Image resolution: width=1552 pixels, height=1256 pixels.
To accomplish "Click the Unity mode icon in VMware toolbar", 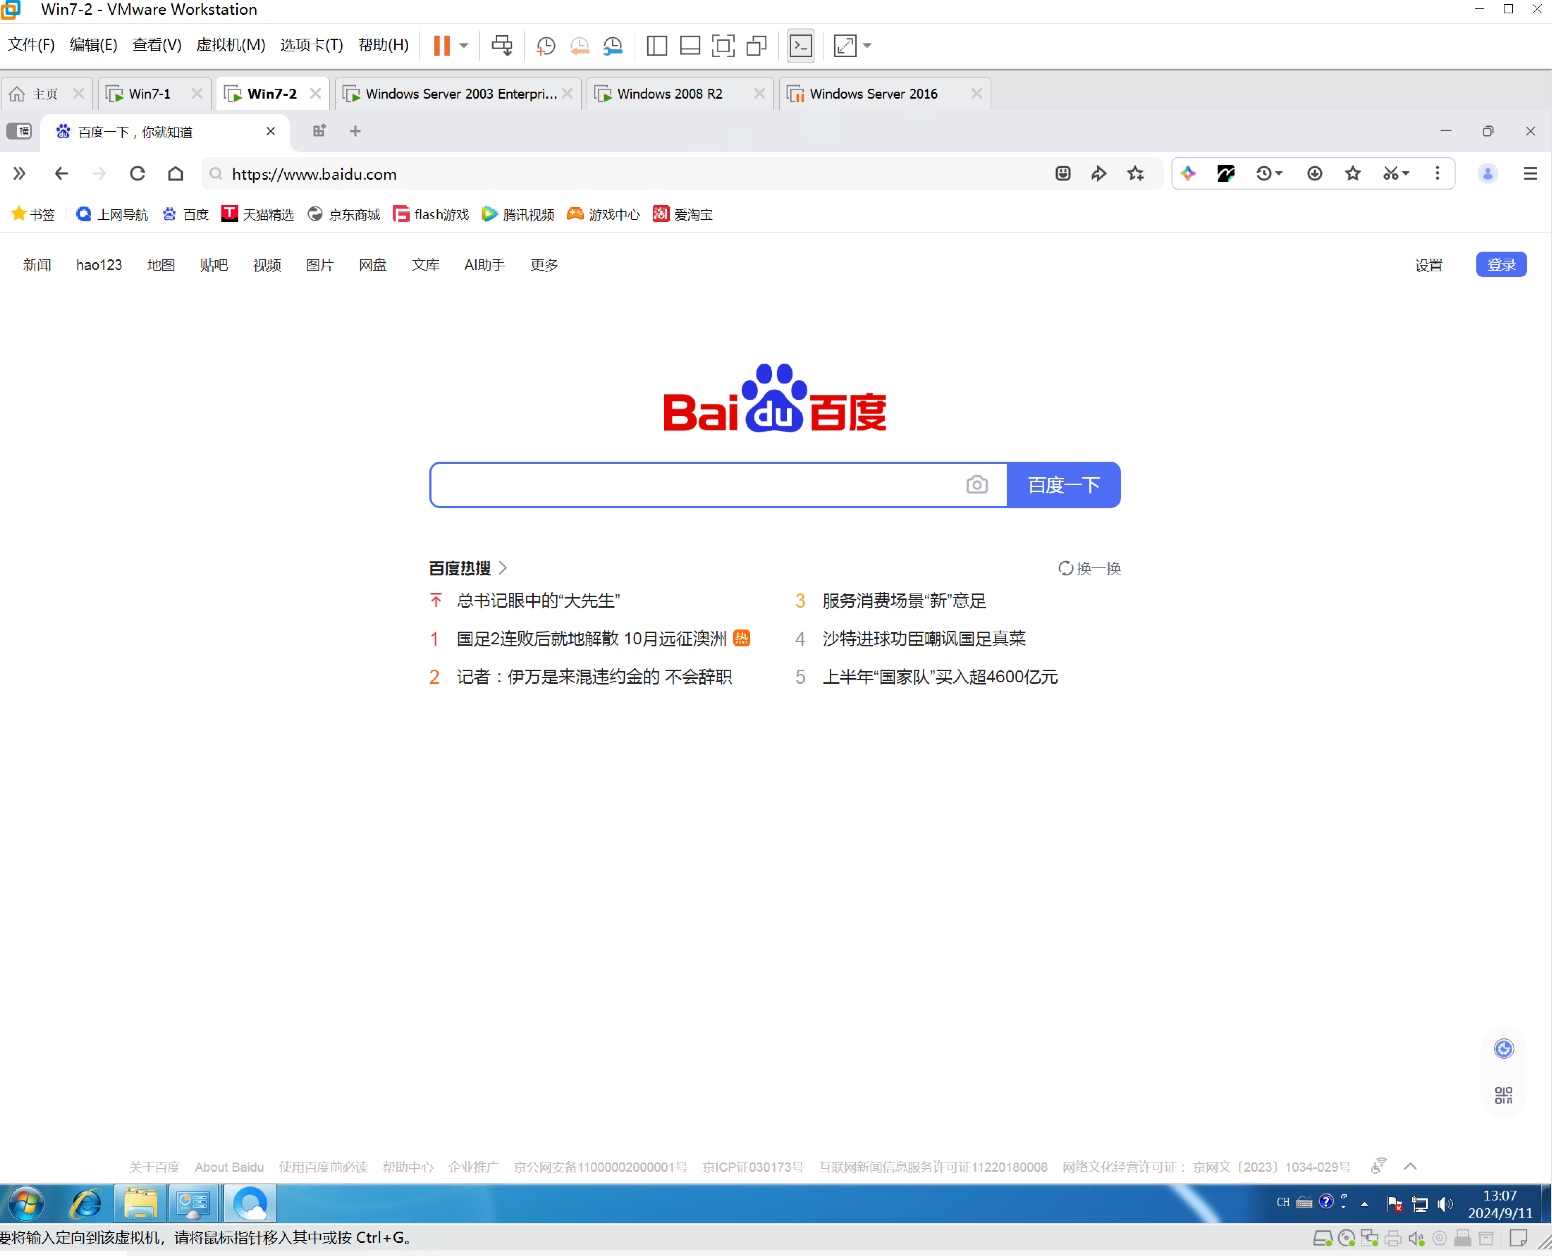I will click(x=757, y=45).
